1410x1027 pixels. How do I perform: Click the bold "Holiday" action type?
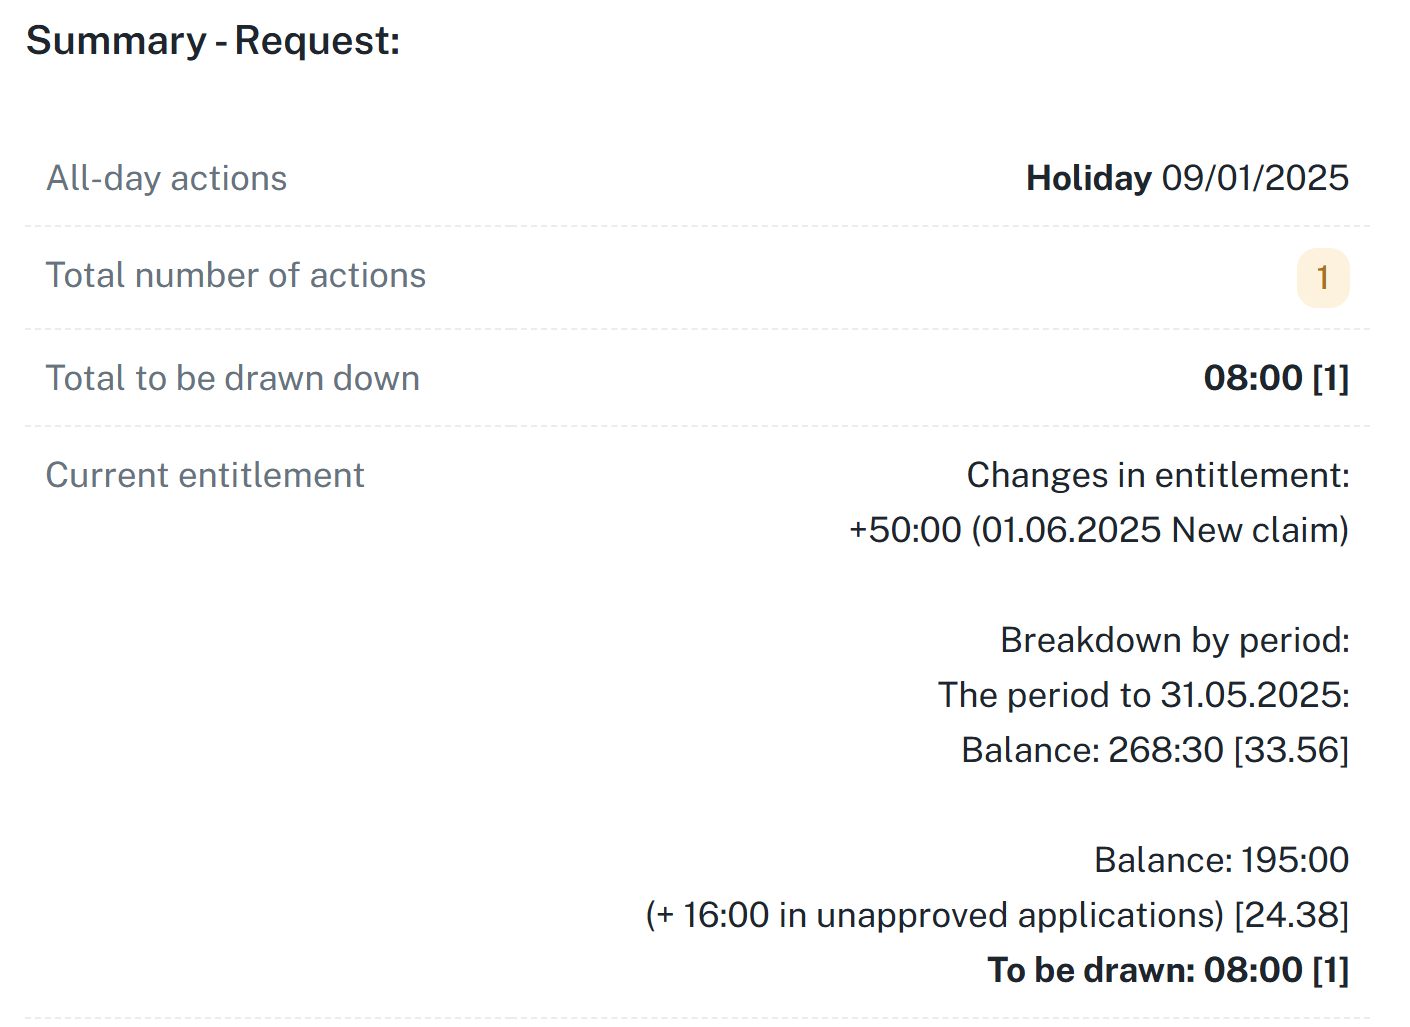[x=1088, y=178]
